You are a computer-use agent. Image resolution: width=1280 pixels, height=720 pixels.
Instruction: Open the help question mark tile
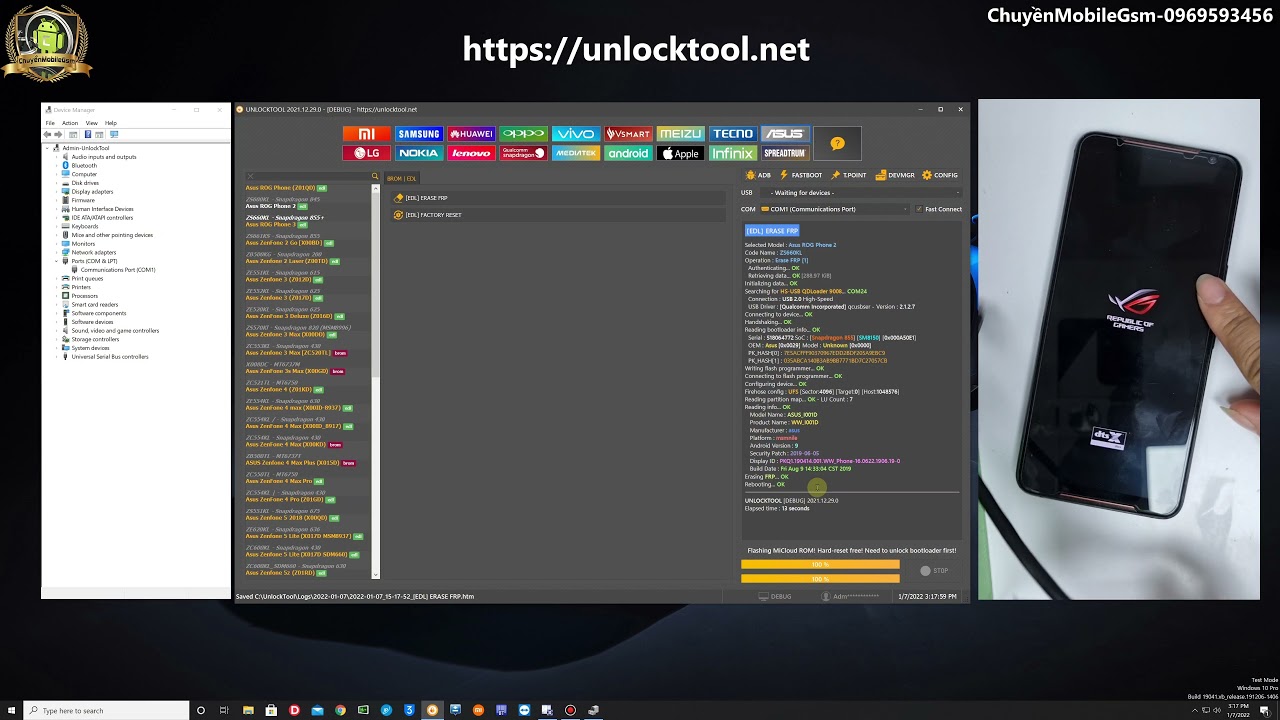(x=837, y=144)
